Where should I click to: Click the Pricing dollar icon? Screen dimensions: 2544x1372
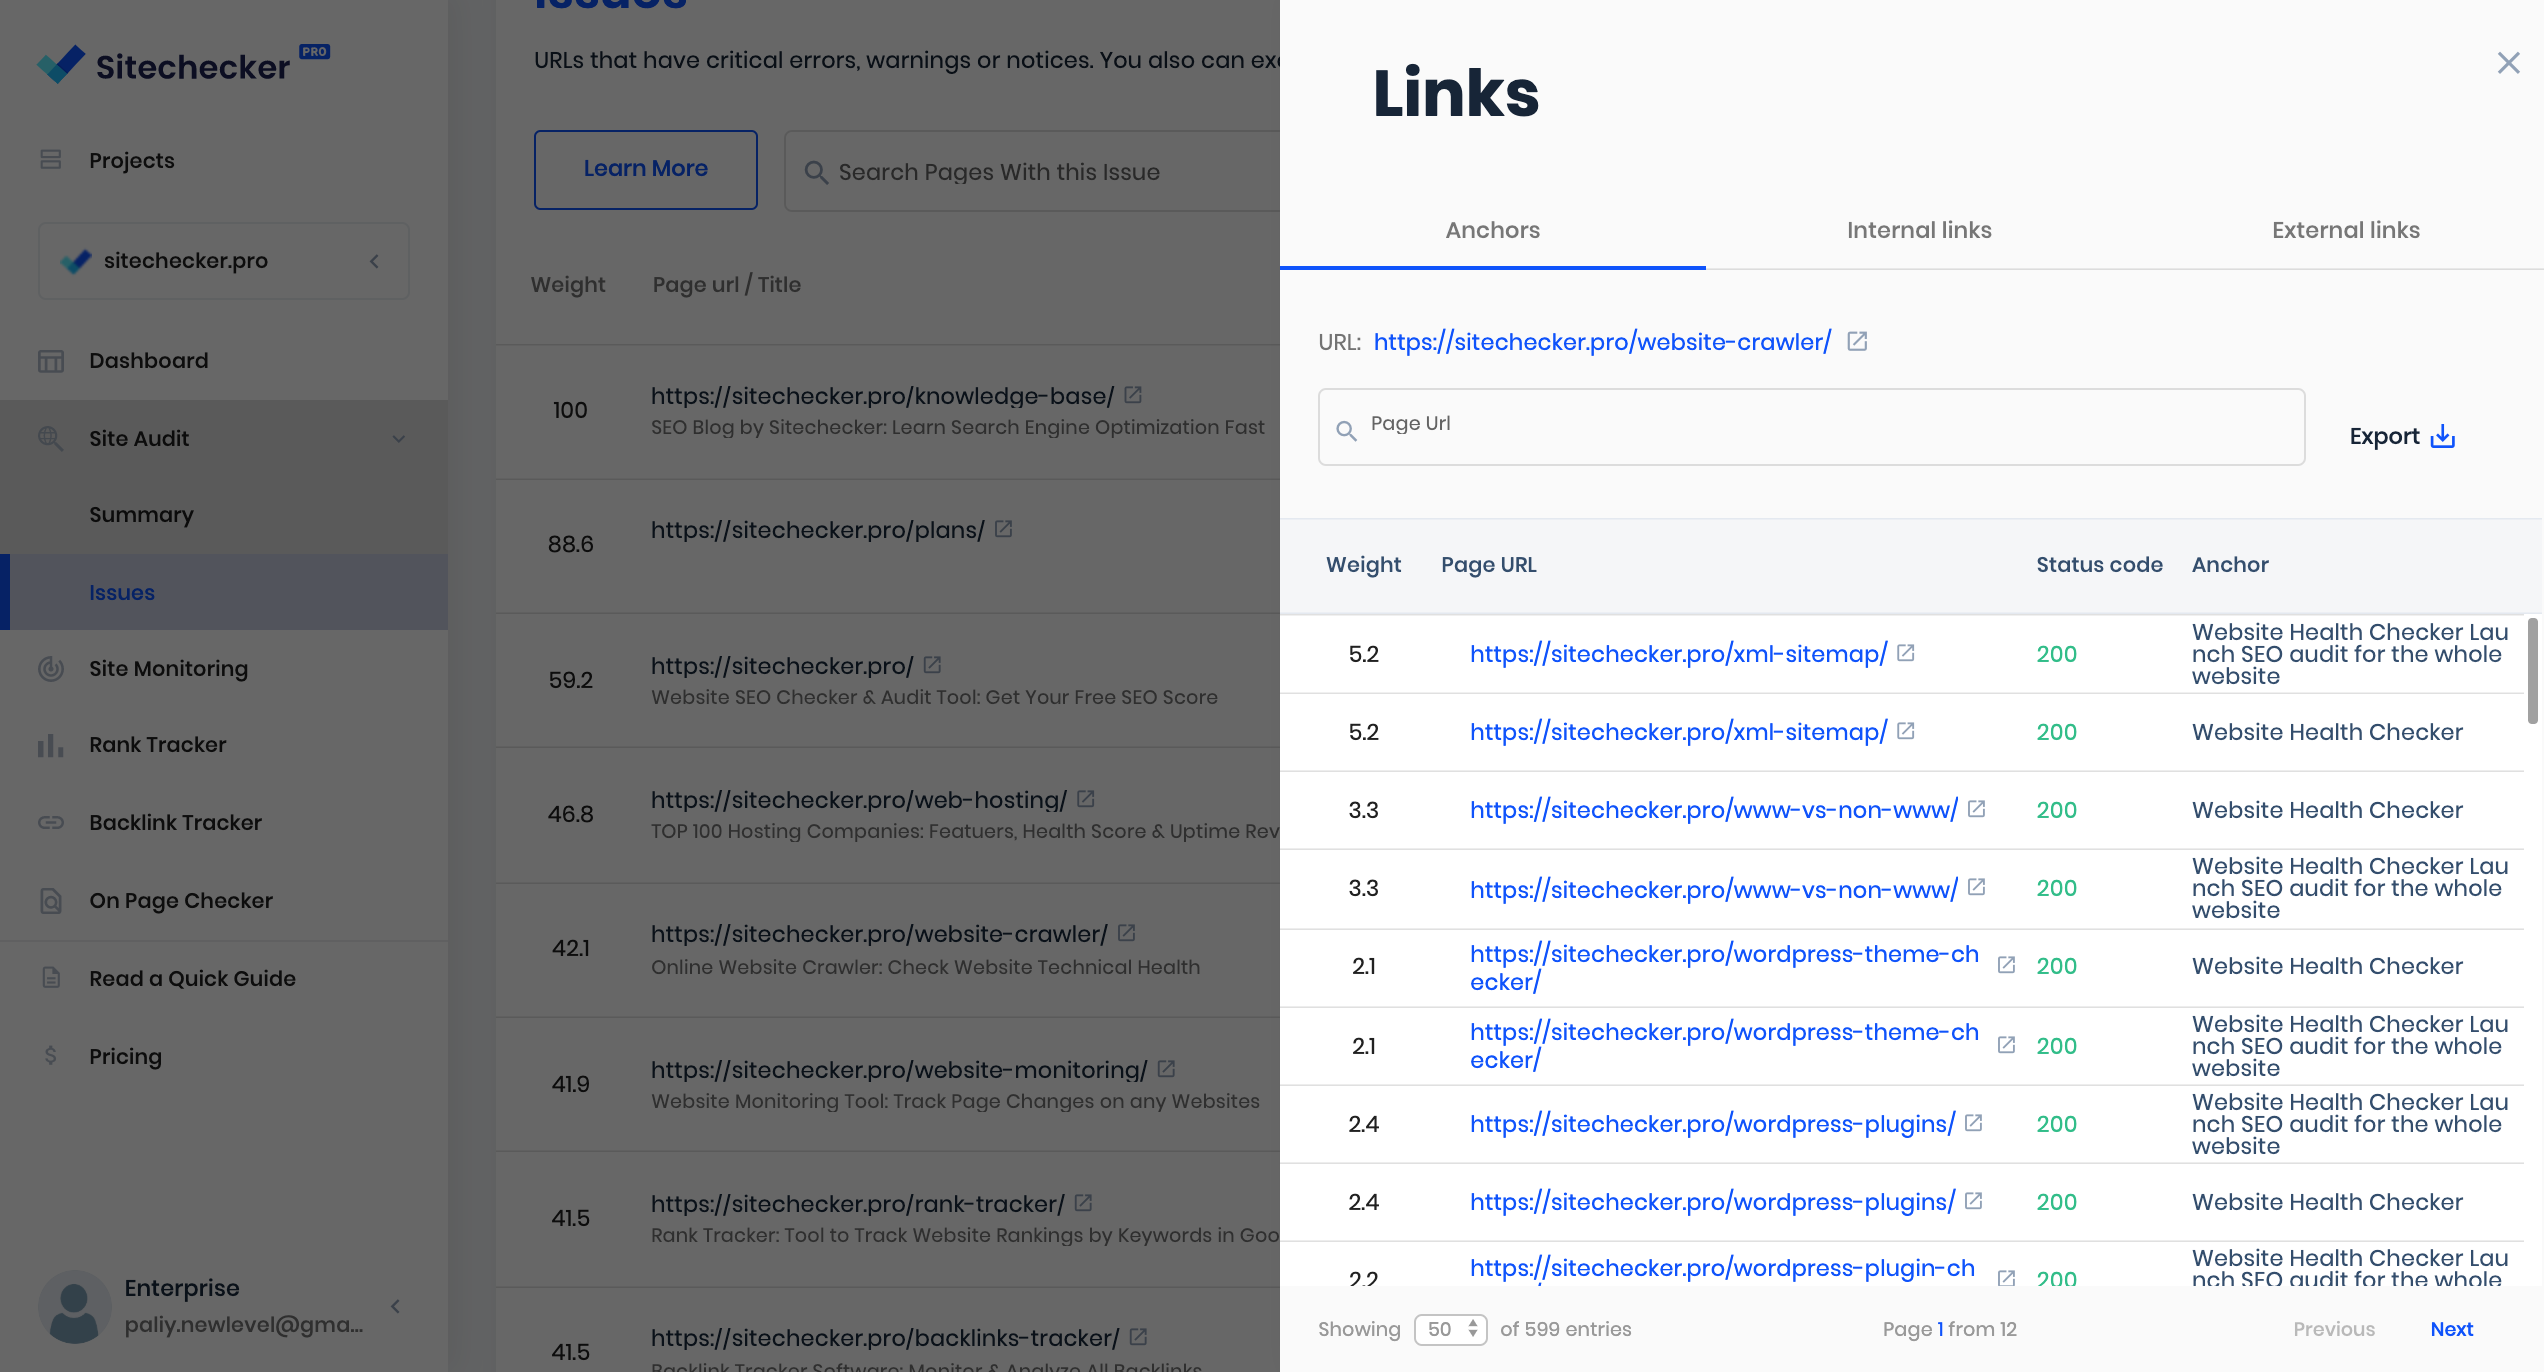tap(50, 1056)
